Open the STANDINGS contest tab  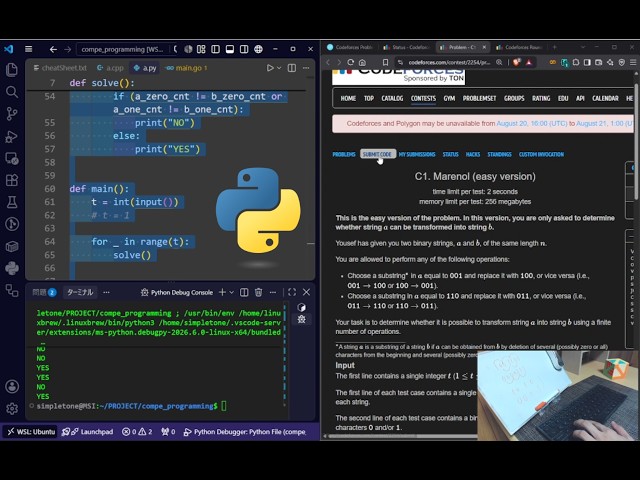499,154
